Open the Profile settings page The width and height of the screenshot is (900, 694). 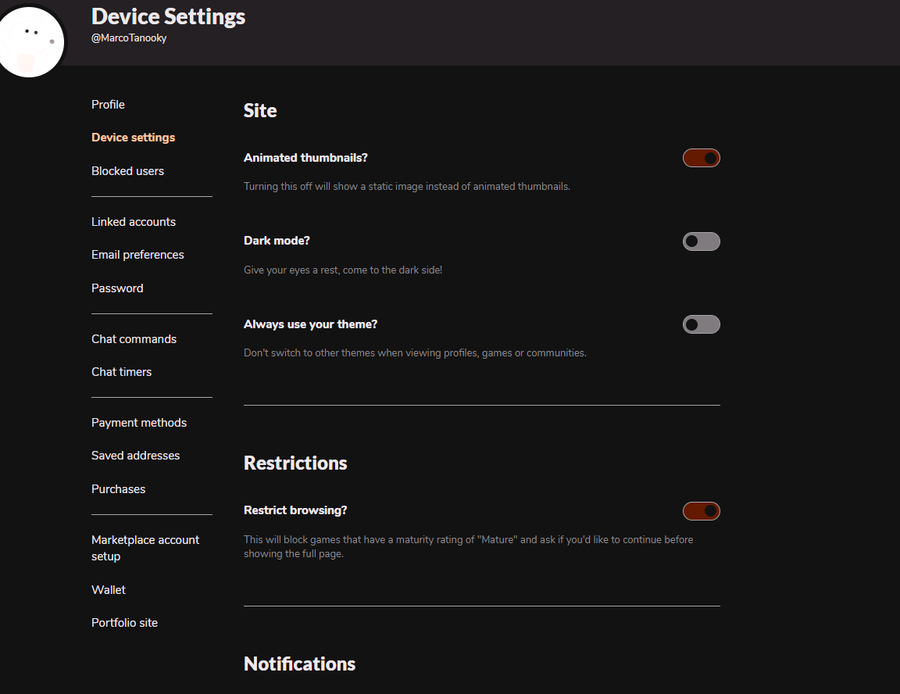[108, 104]
